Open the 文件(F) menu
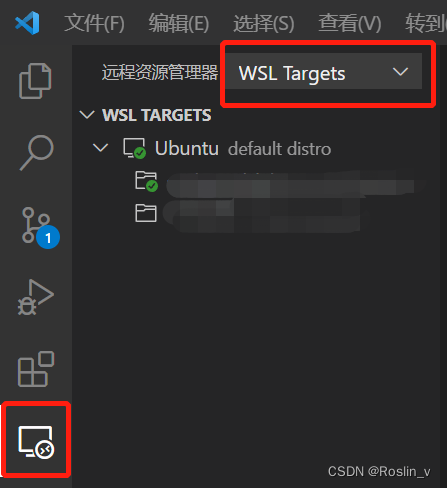Viewport: 447px width, 488px height. tap(94, 23)
